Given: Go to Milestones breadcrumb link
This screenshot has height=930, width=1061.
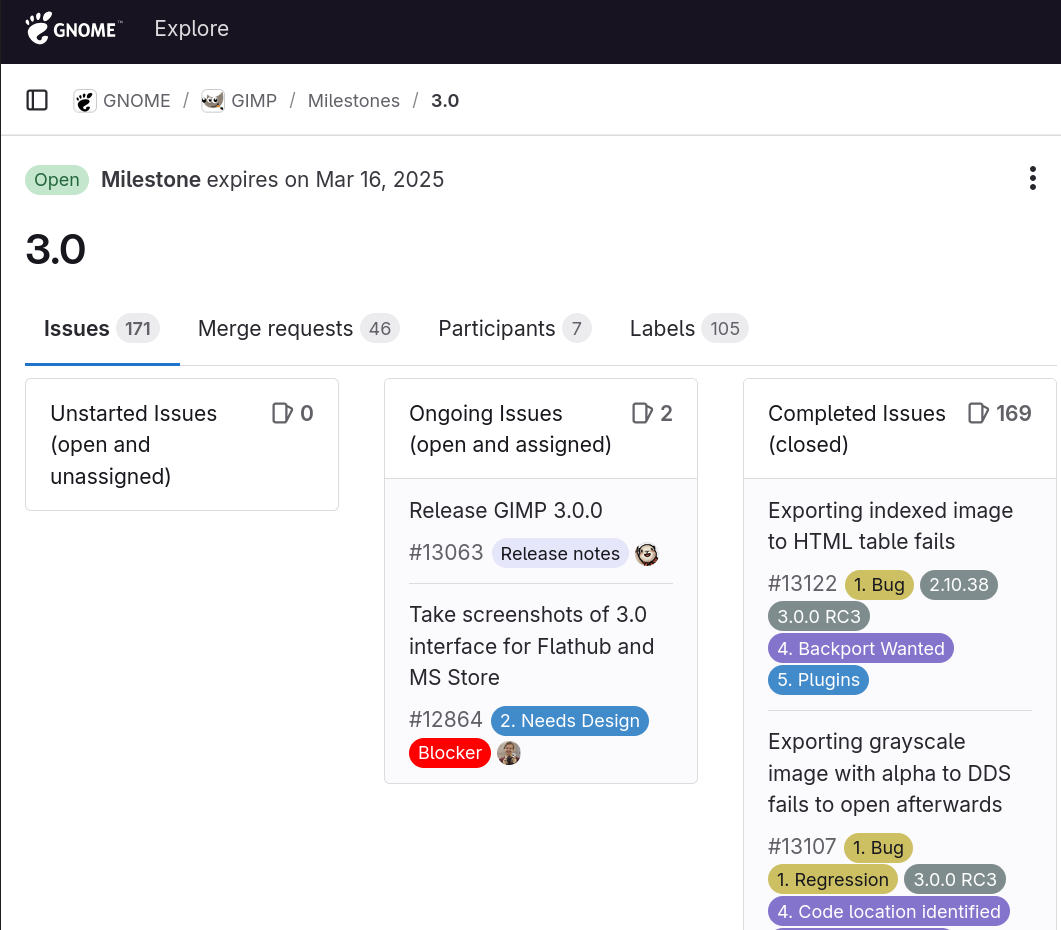Looking at the screenshot, I should [x=353, y=101].
